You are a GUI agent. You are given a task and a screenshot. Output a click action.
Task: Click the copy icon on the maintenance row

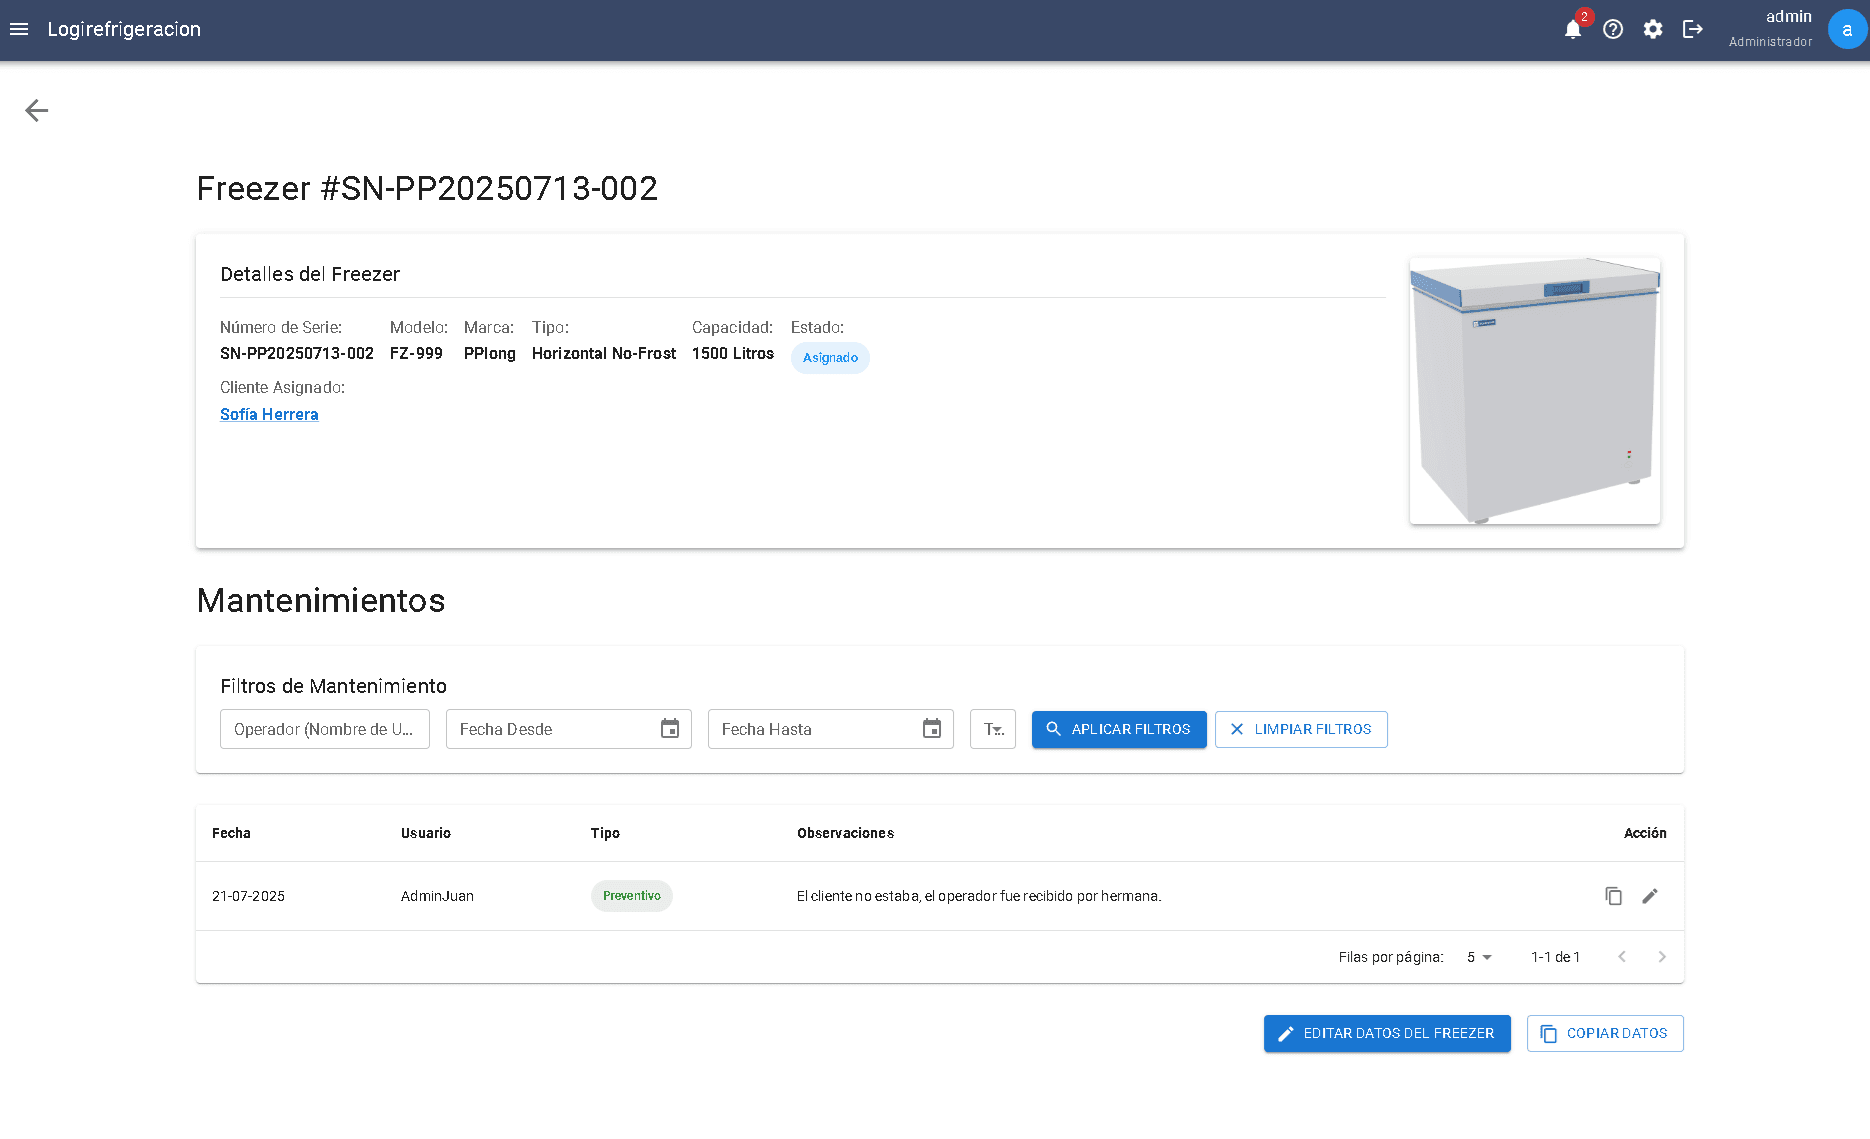pos(1613,896)
